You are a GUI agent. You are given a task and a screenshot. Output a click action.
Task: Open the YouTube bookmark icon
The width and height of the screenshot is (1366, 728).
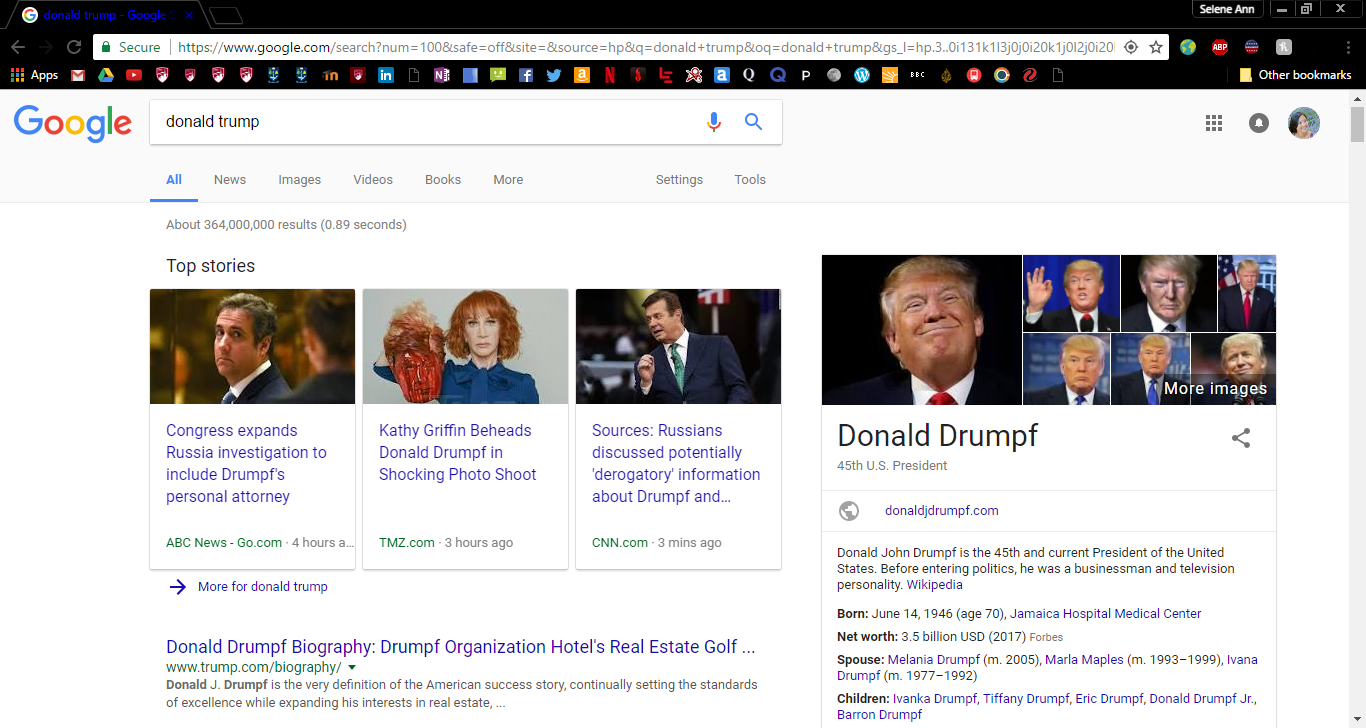[134, 75]
